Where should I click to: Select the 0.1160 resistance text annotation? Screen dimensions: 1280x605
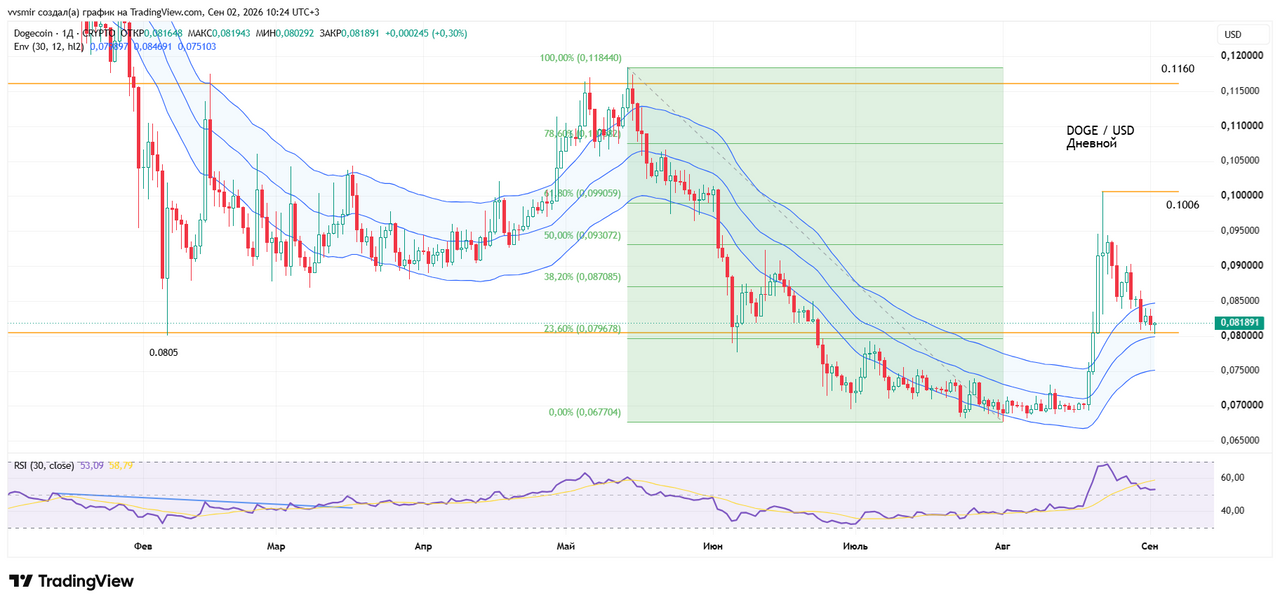pos(1177,69)
